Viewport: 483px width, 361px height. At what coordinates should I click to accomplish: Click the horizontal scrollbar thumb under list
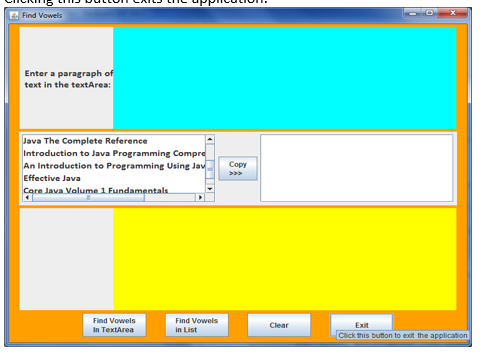[88, 198]
